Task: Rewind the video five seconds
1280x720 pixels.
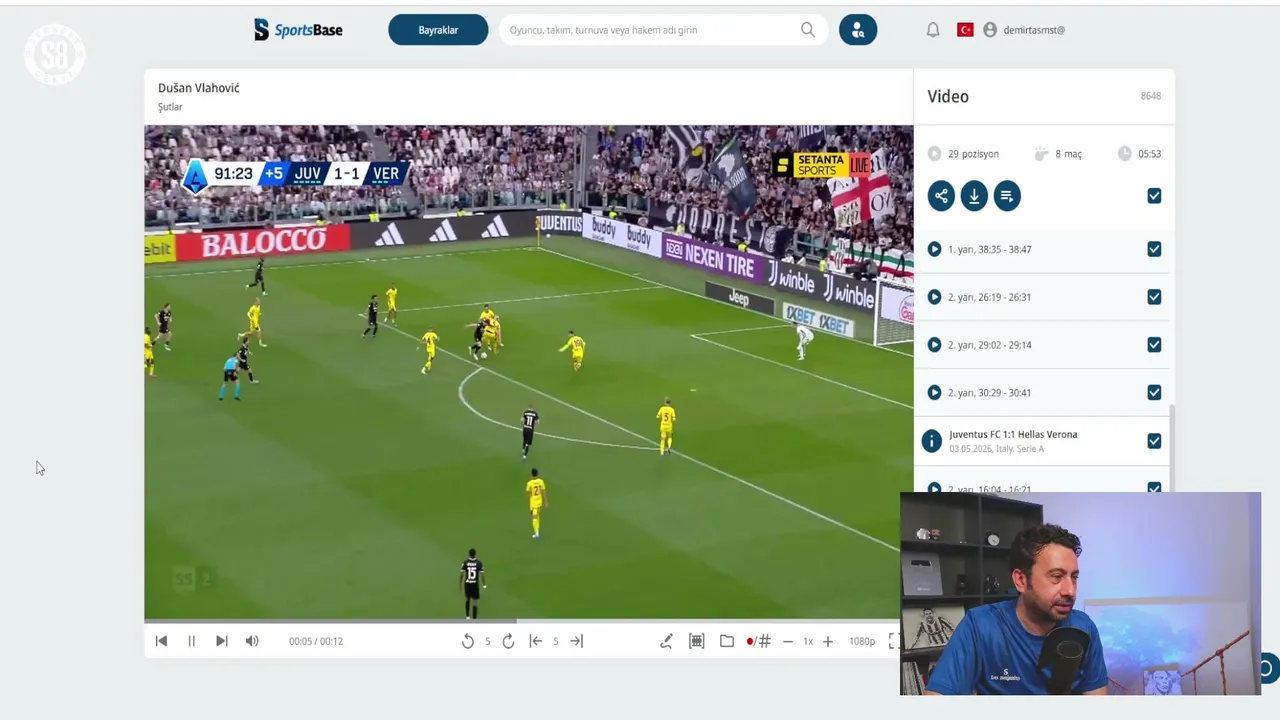Action: pos(468,641)
